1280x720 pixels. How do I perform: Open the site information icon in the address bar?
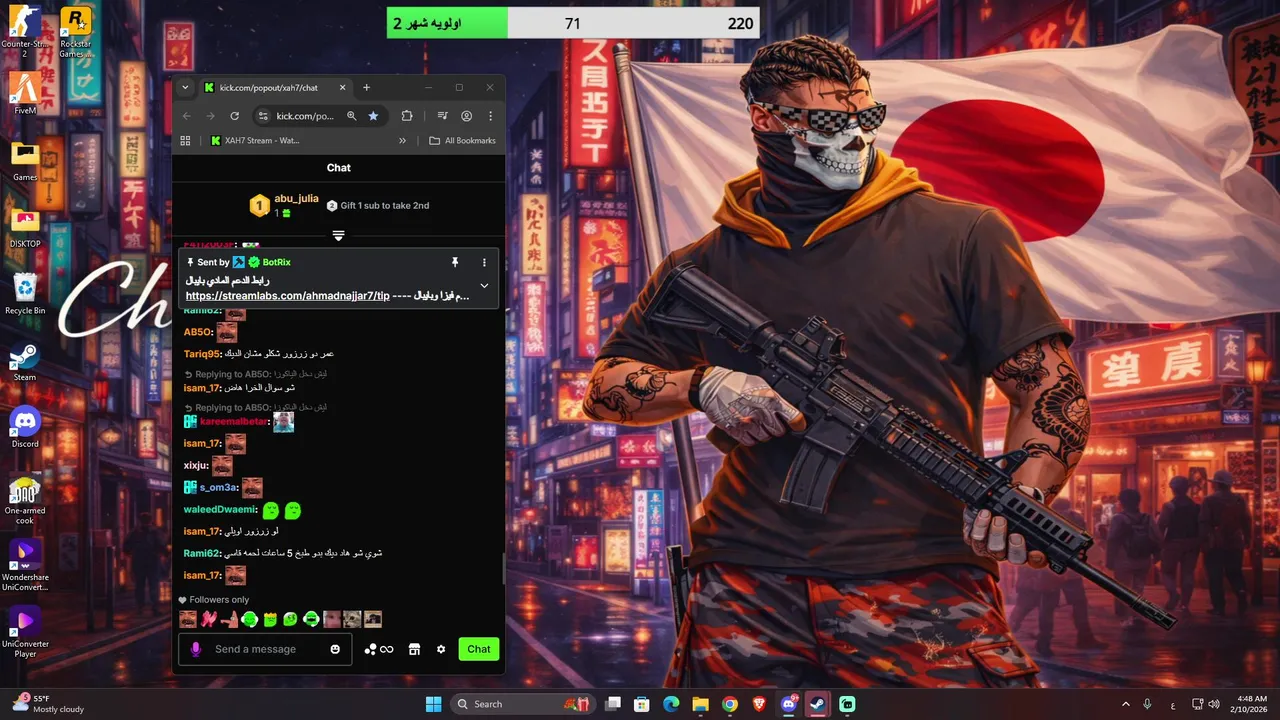(x=263, y=116)
